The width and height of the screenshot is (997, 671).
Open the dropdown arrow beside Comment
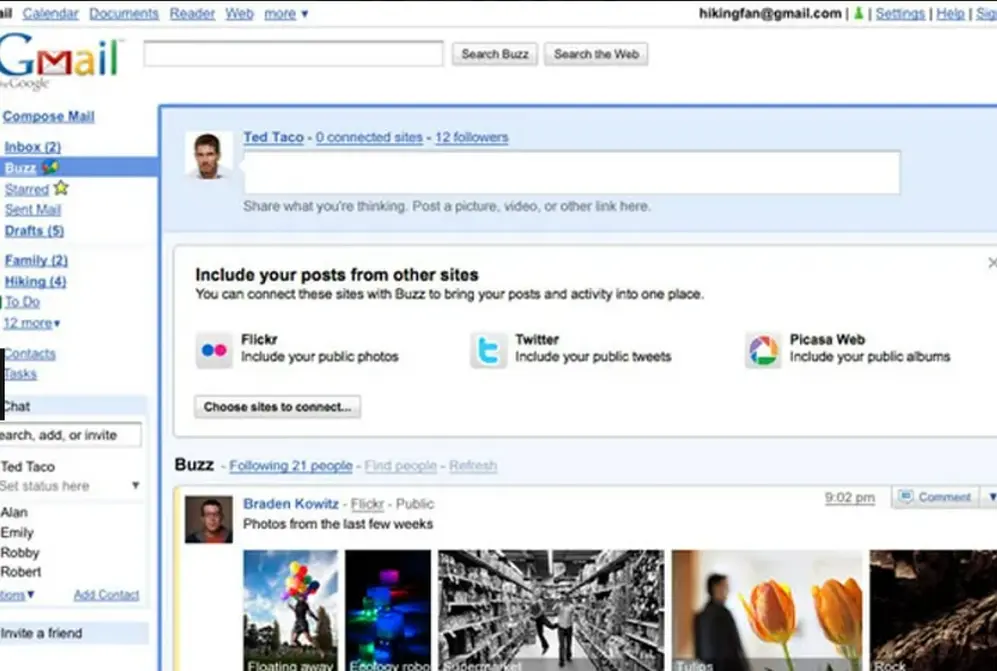tap(991, 497)
